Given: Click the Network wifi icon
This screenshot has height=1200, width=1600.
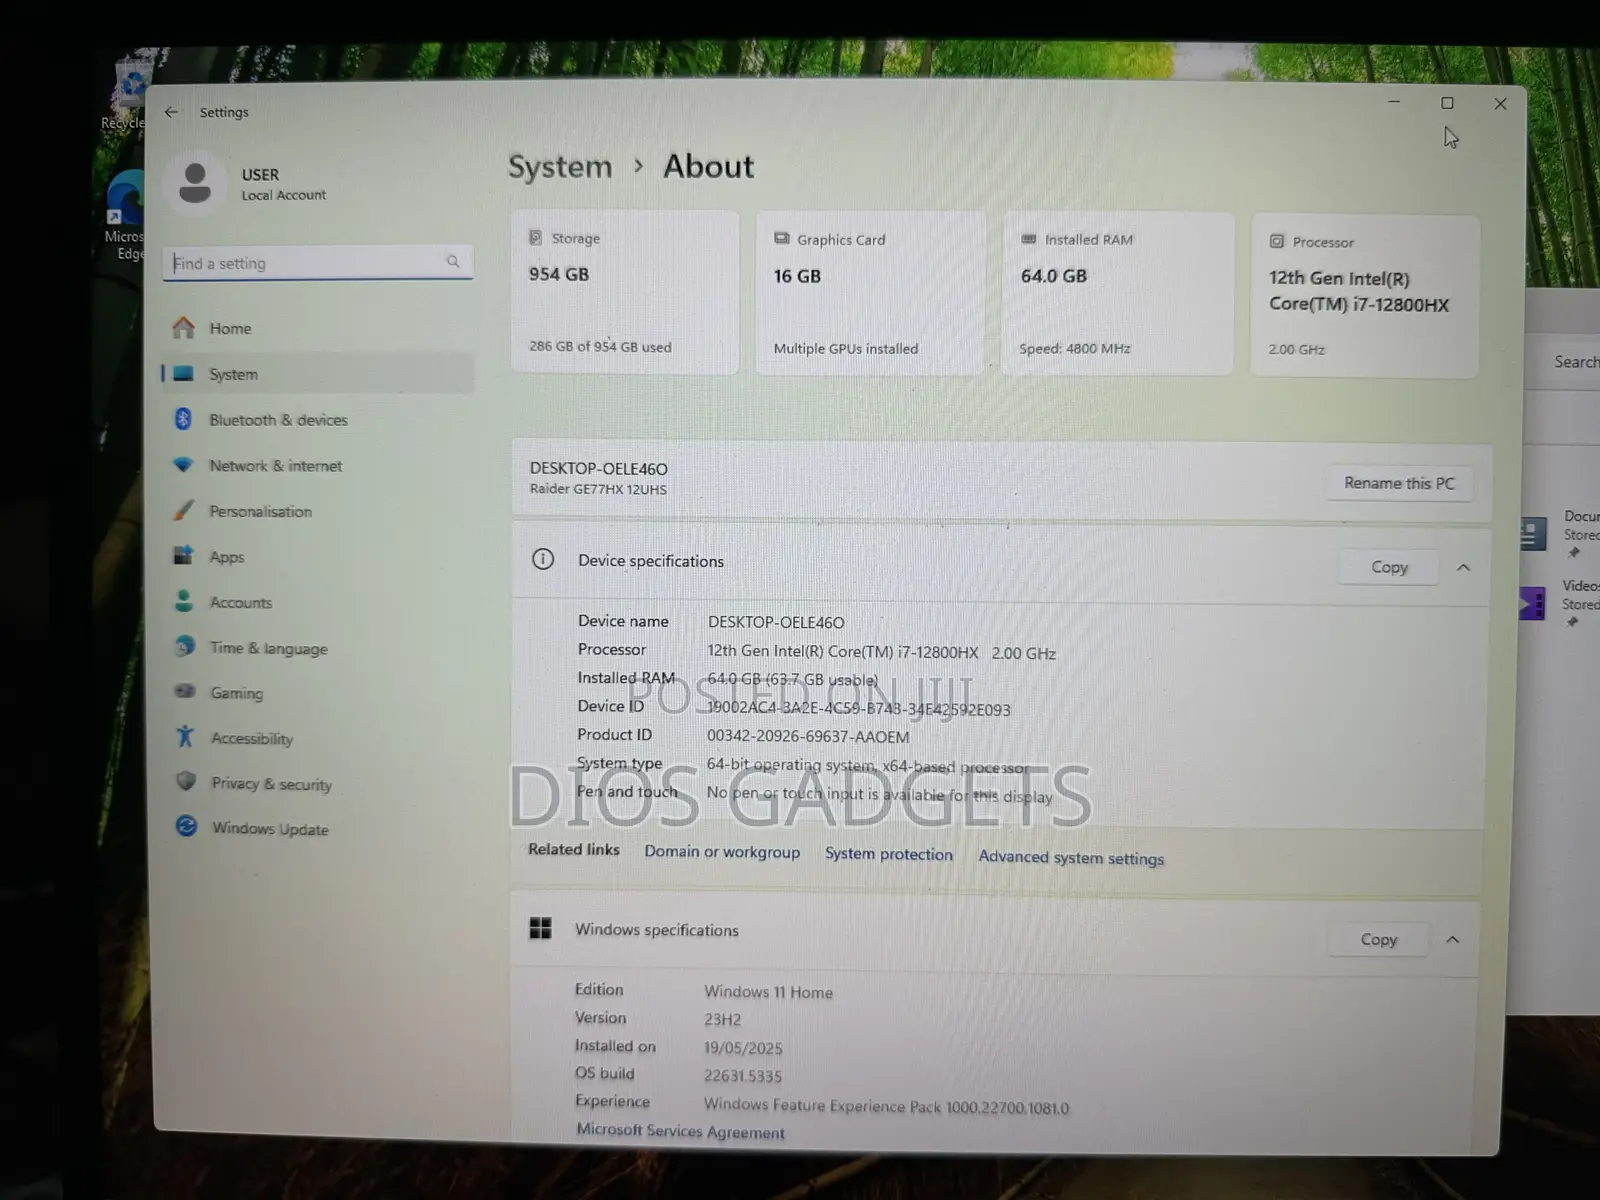Looking at the screenshot, I should 183,465.
